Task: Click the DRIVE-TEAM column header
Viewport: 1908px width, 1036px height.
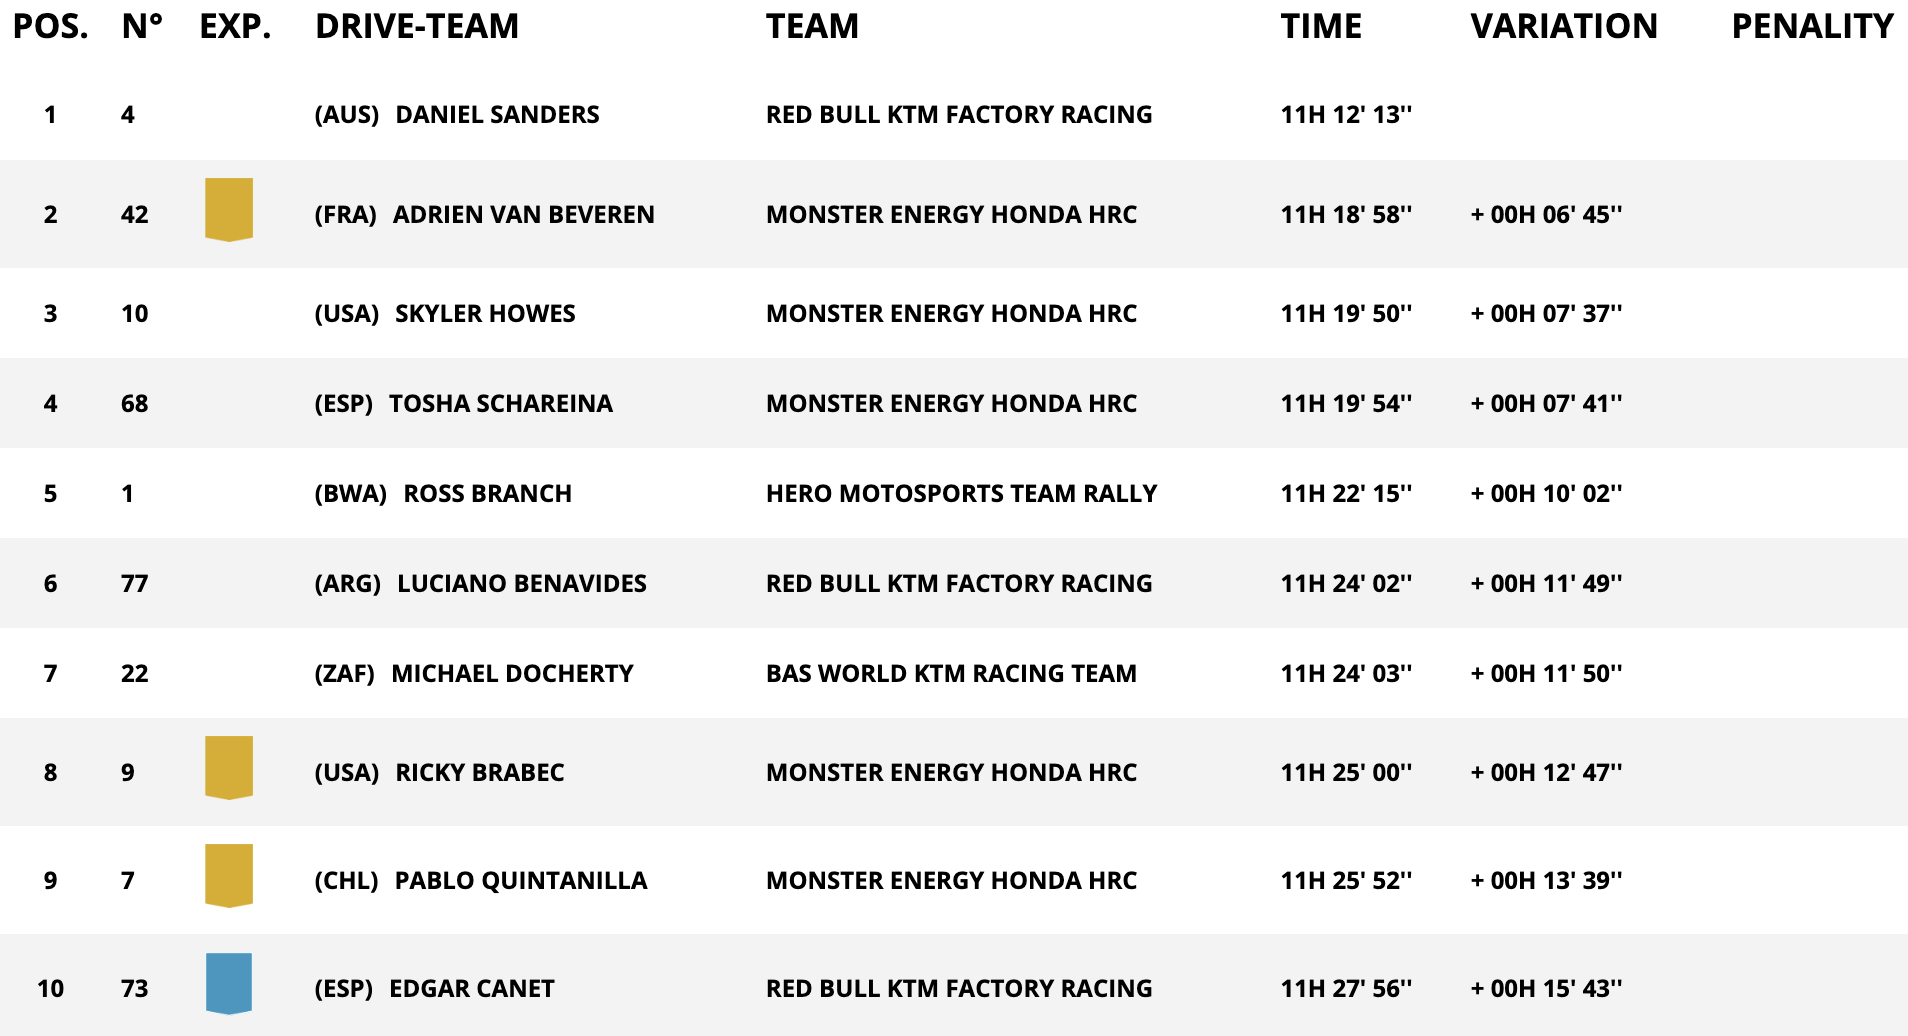Action: click(x=417, y=26)
